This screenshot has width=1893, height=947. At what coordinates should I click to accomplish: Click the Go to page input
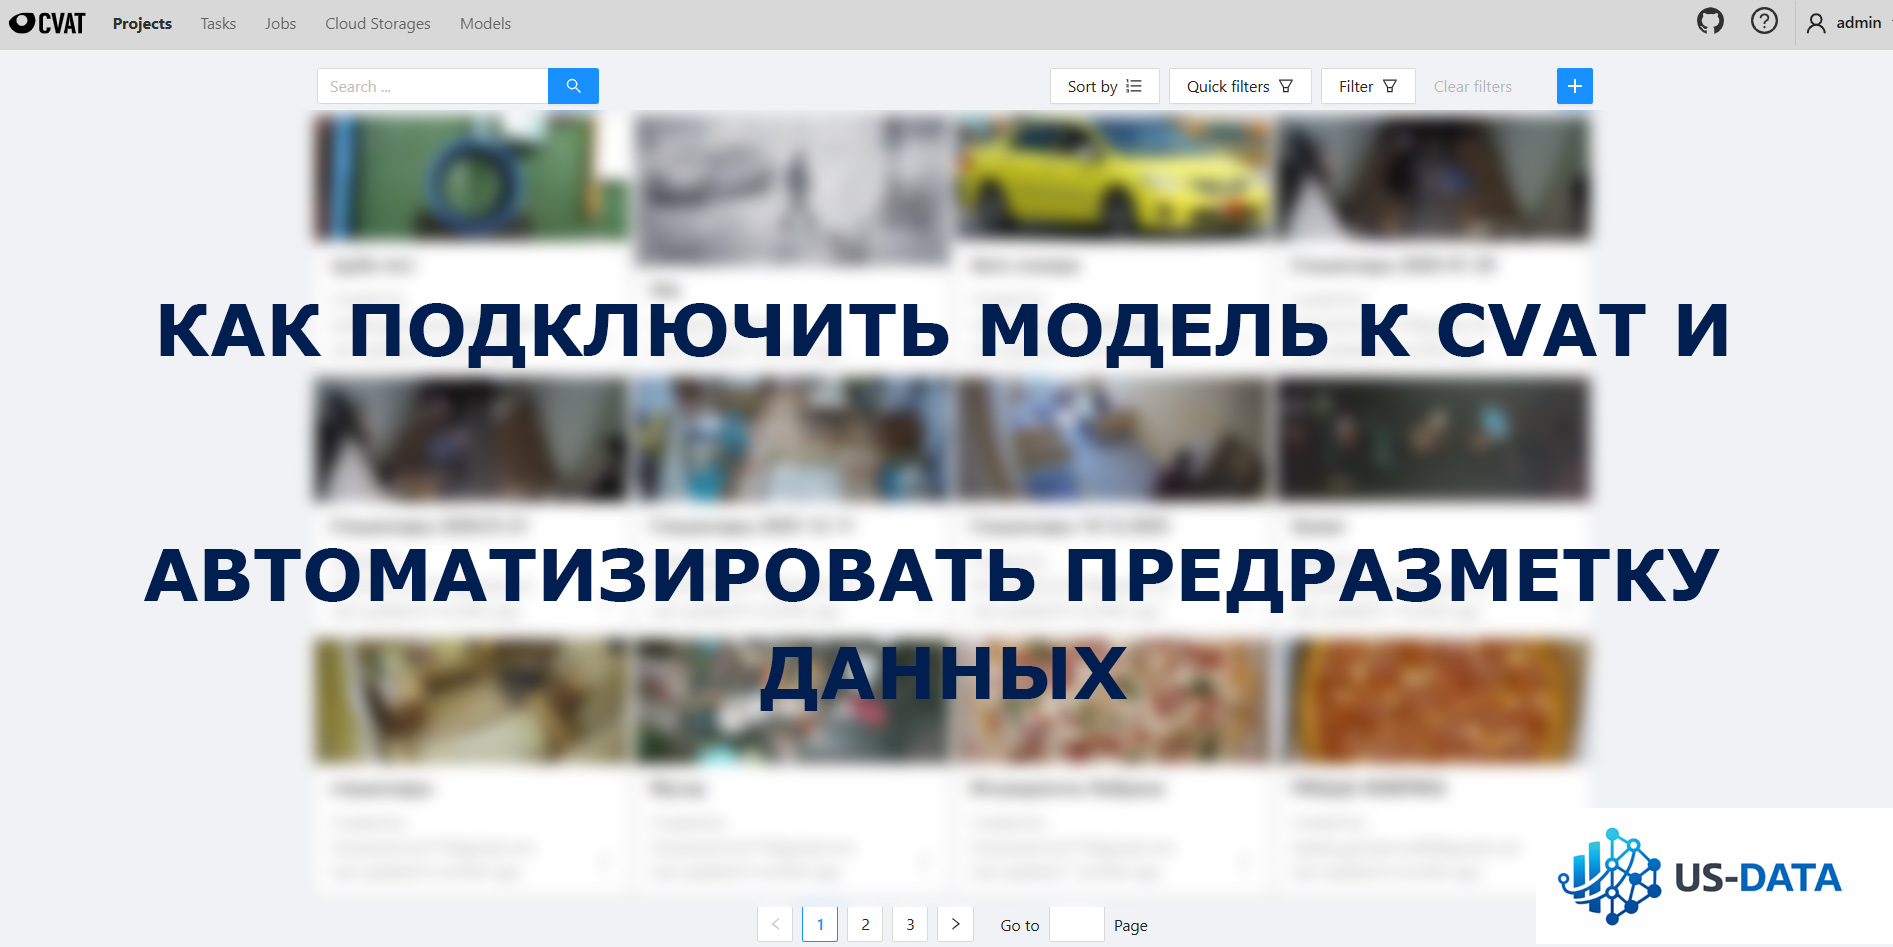point(1077,924)
